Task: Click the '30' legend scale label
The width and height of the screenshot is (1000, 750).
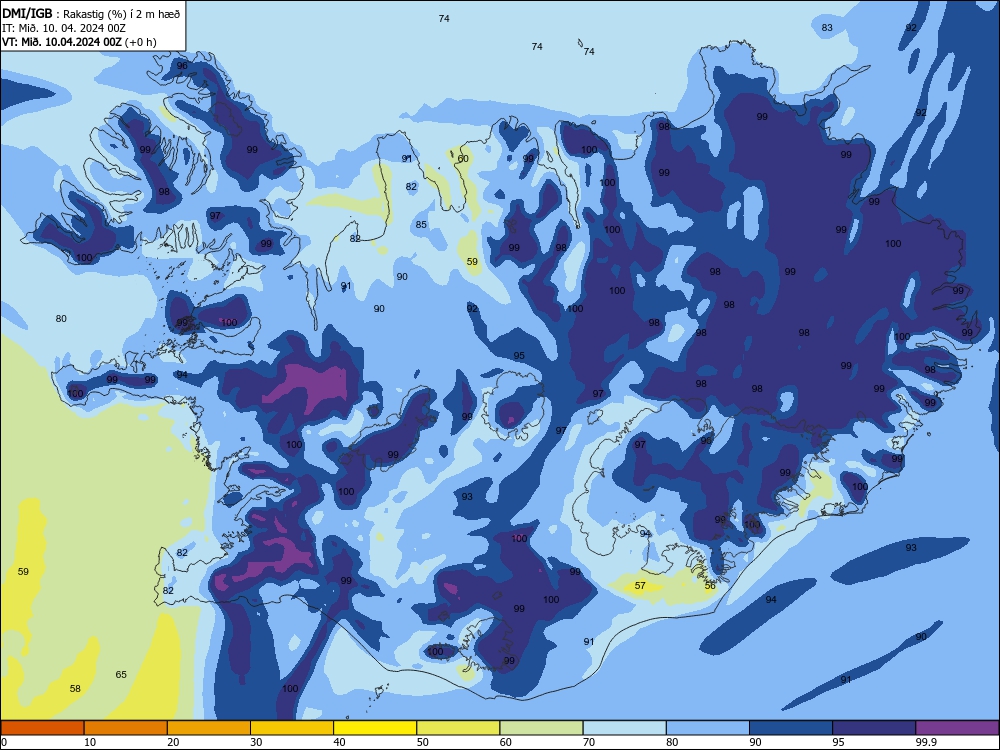Action: click(256, 742)
